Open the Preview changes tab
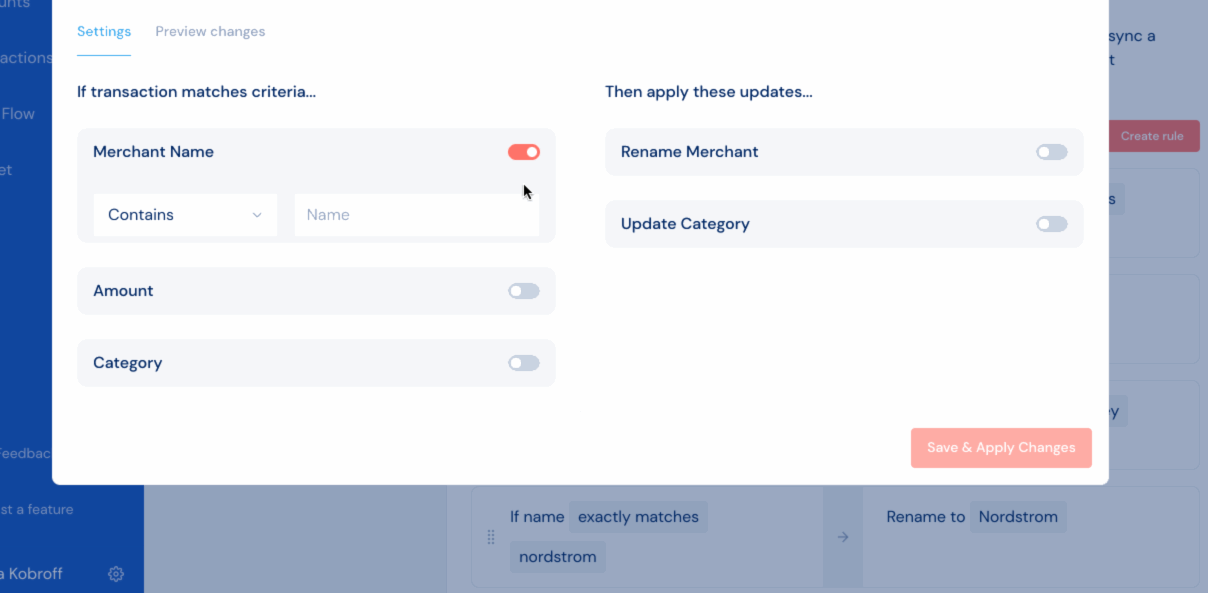Image resolution: width=1208 pixels, height=593 pixels. click(x=210, y=32)
